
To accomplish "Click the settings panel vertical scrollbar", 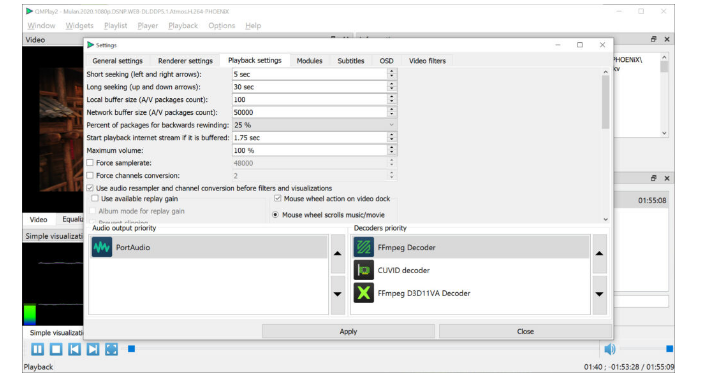I will 605,102.
